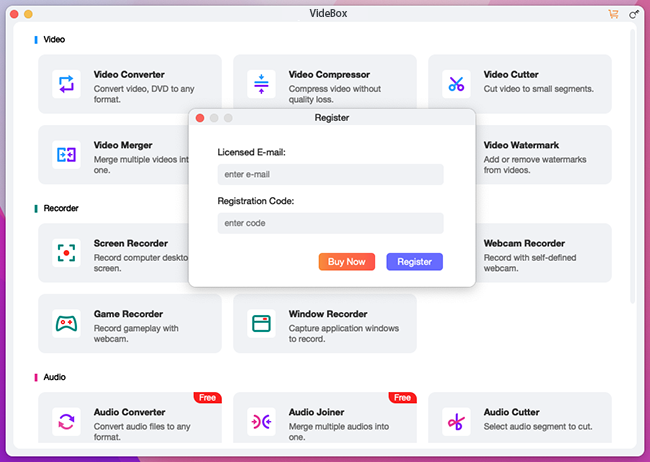The image size is (650, 462).
Task: Close the Register dialog
Action: pyautogui.click(x=200, y=118)
